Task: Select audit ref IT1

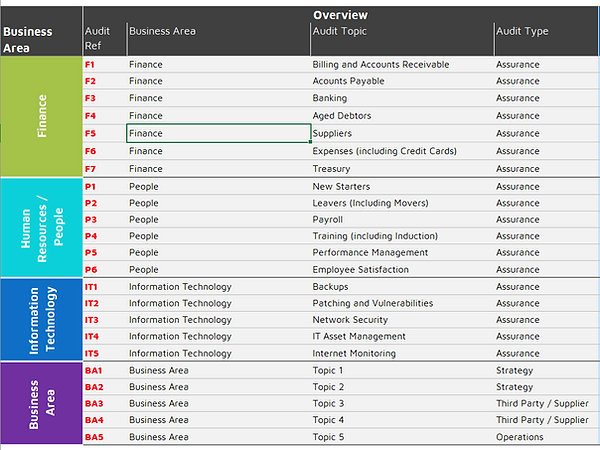Action: tap(104, 287)
